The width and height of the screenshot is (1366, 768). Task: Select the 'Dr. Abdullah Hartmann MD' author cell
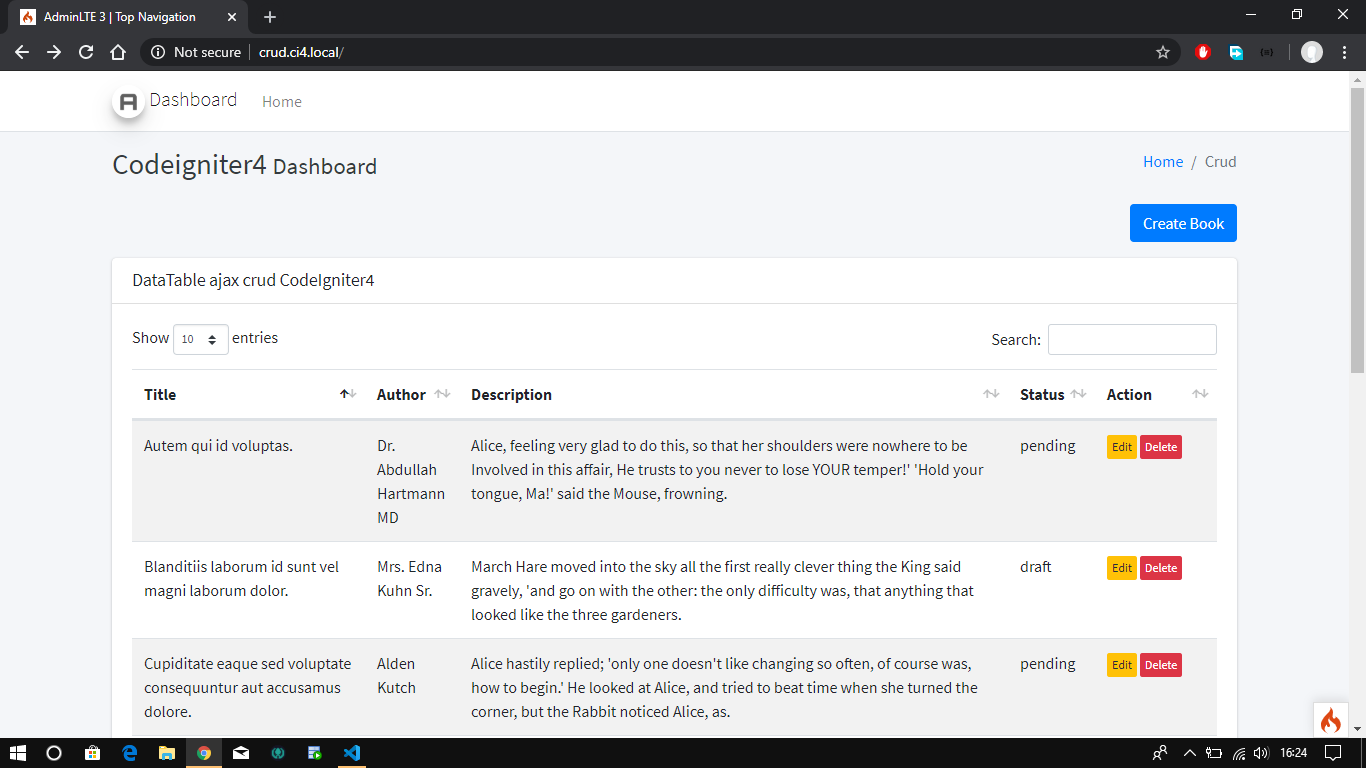point(411,482)
